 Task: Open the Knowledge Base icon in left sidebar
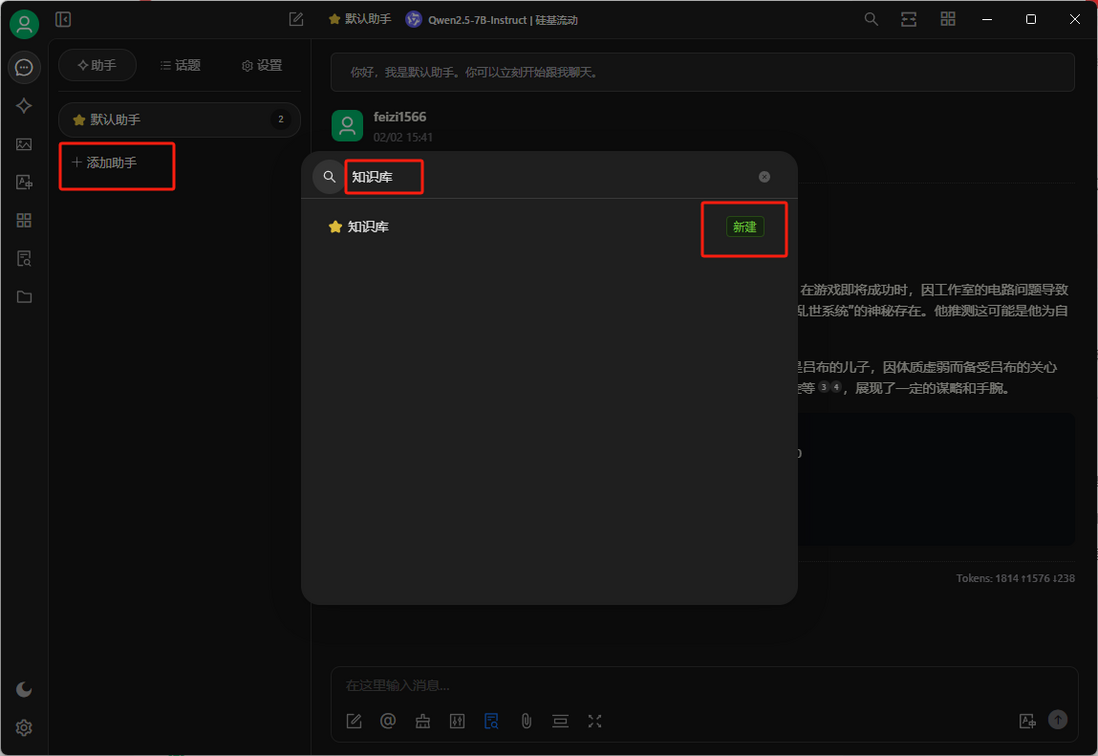(24, 259)
